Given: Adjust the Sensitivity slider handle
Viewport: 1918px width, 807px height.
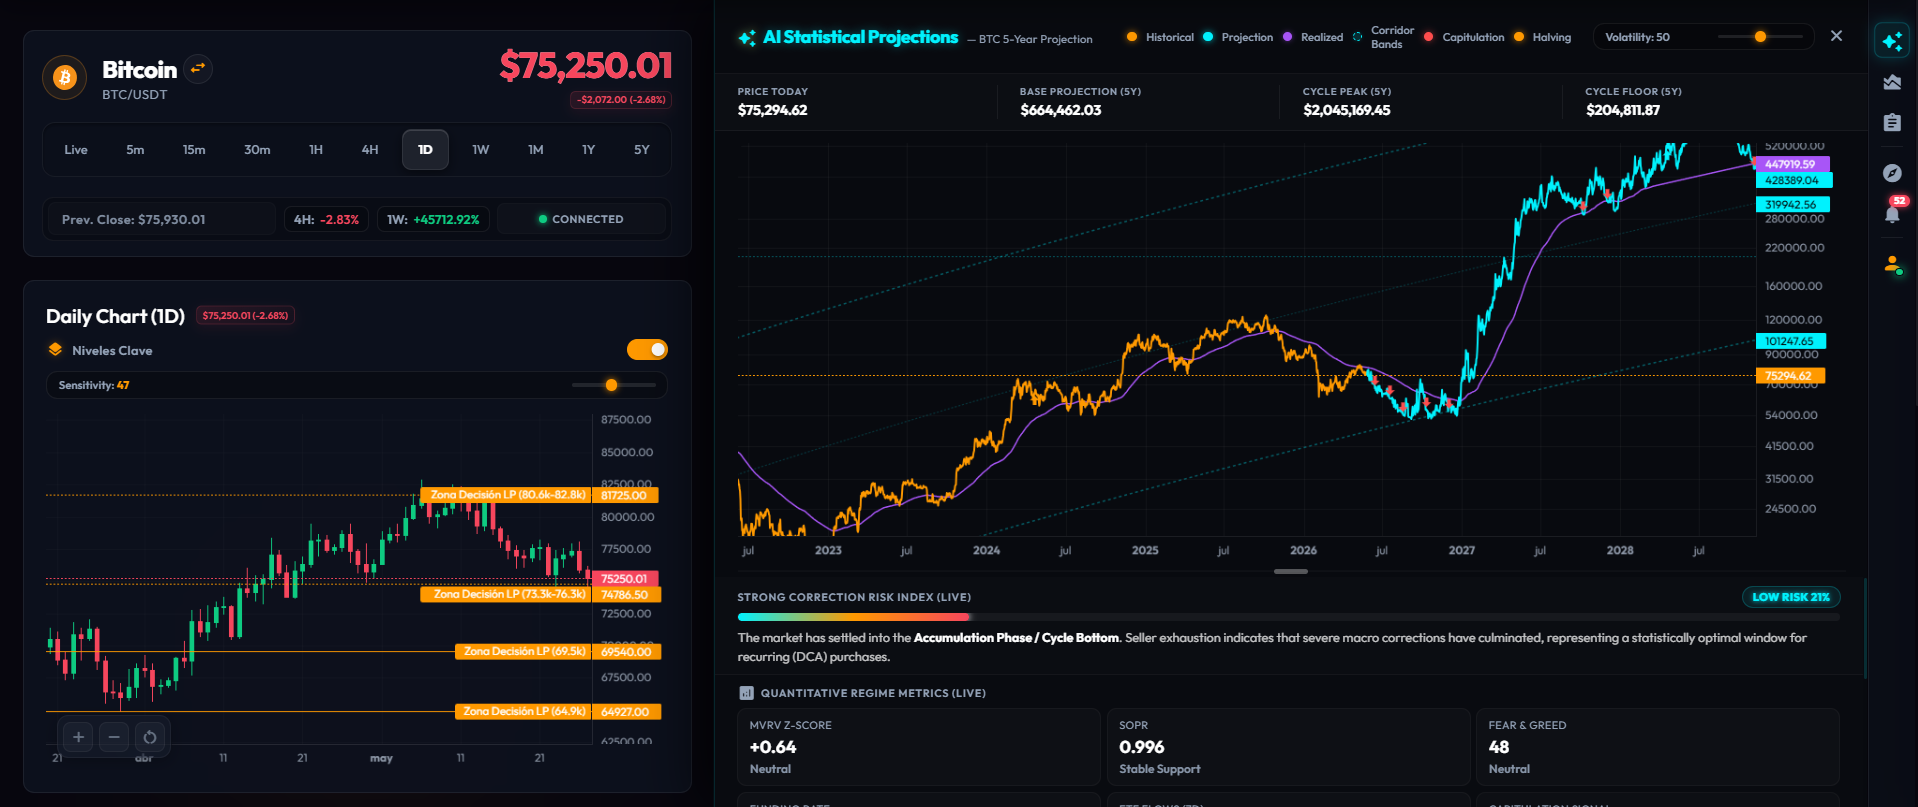Looking at the screenshot, I should 611,385.
